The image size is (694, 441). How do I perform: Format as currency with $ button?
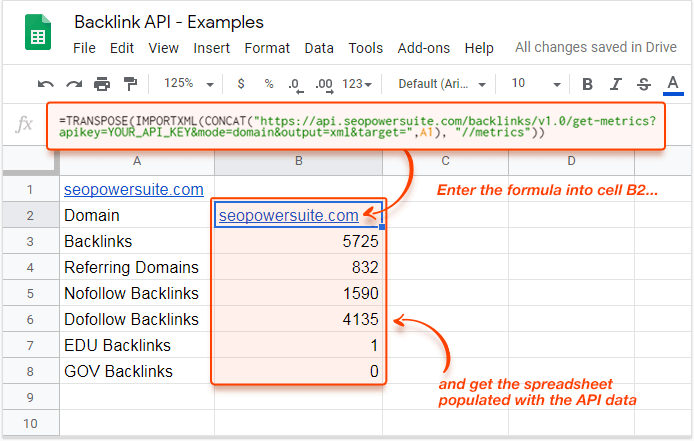241,83
